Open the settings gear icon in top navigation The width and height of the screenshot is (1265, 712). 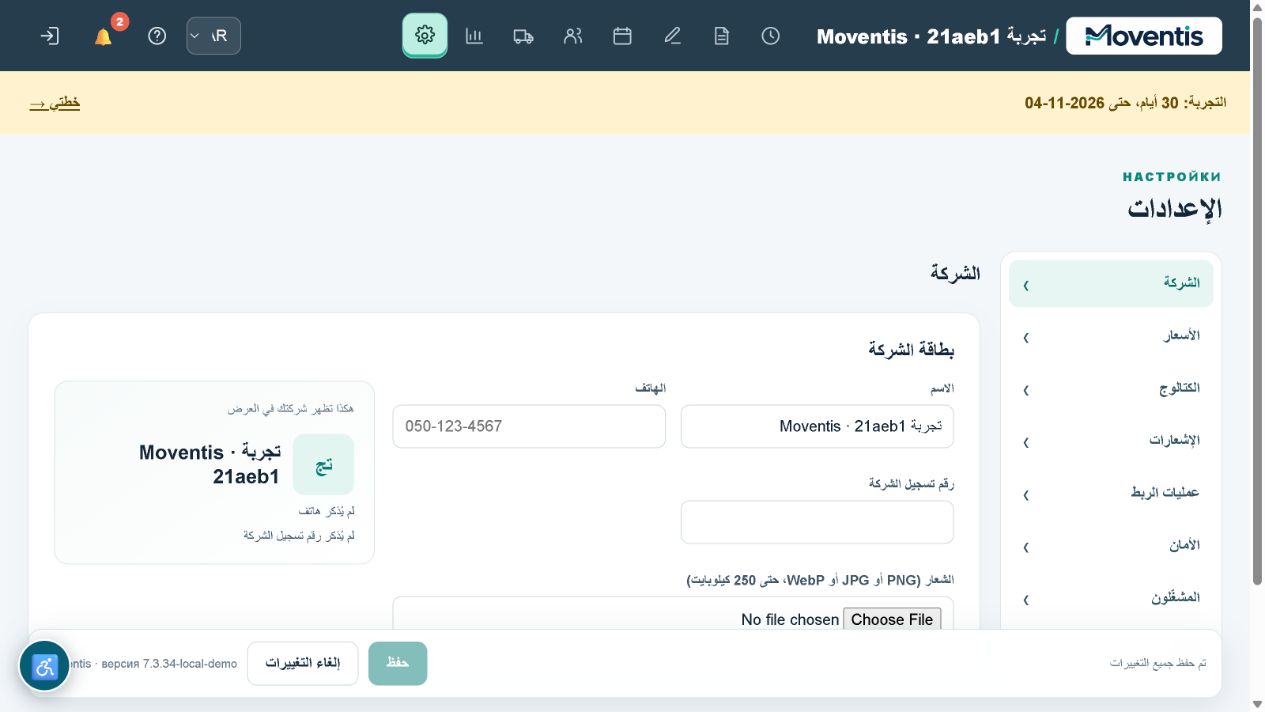coord(425,35)
